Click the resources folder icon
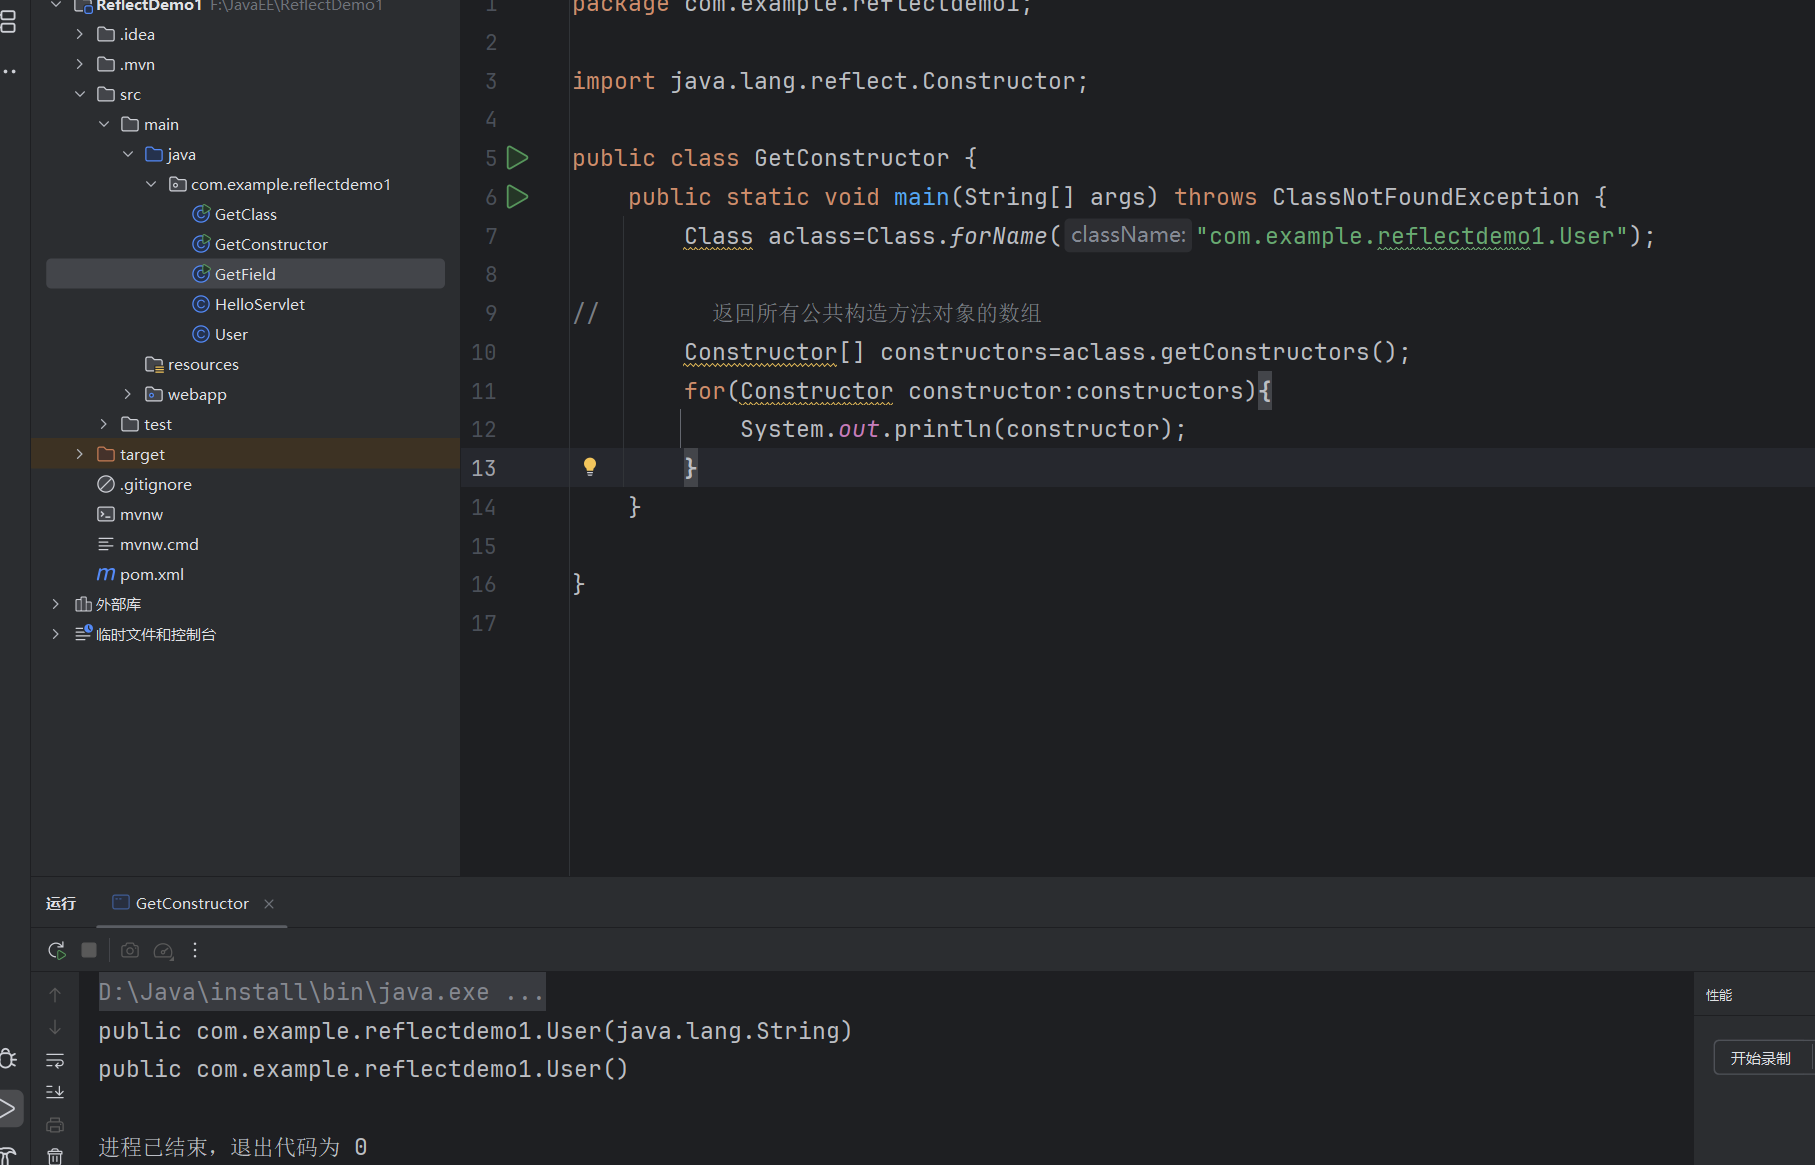Viewport: 1815px width, 1165px height. point(154,364)
